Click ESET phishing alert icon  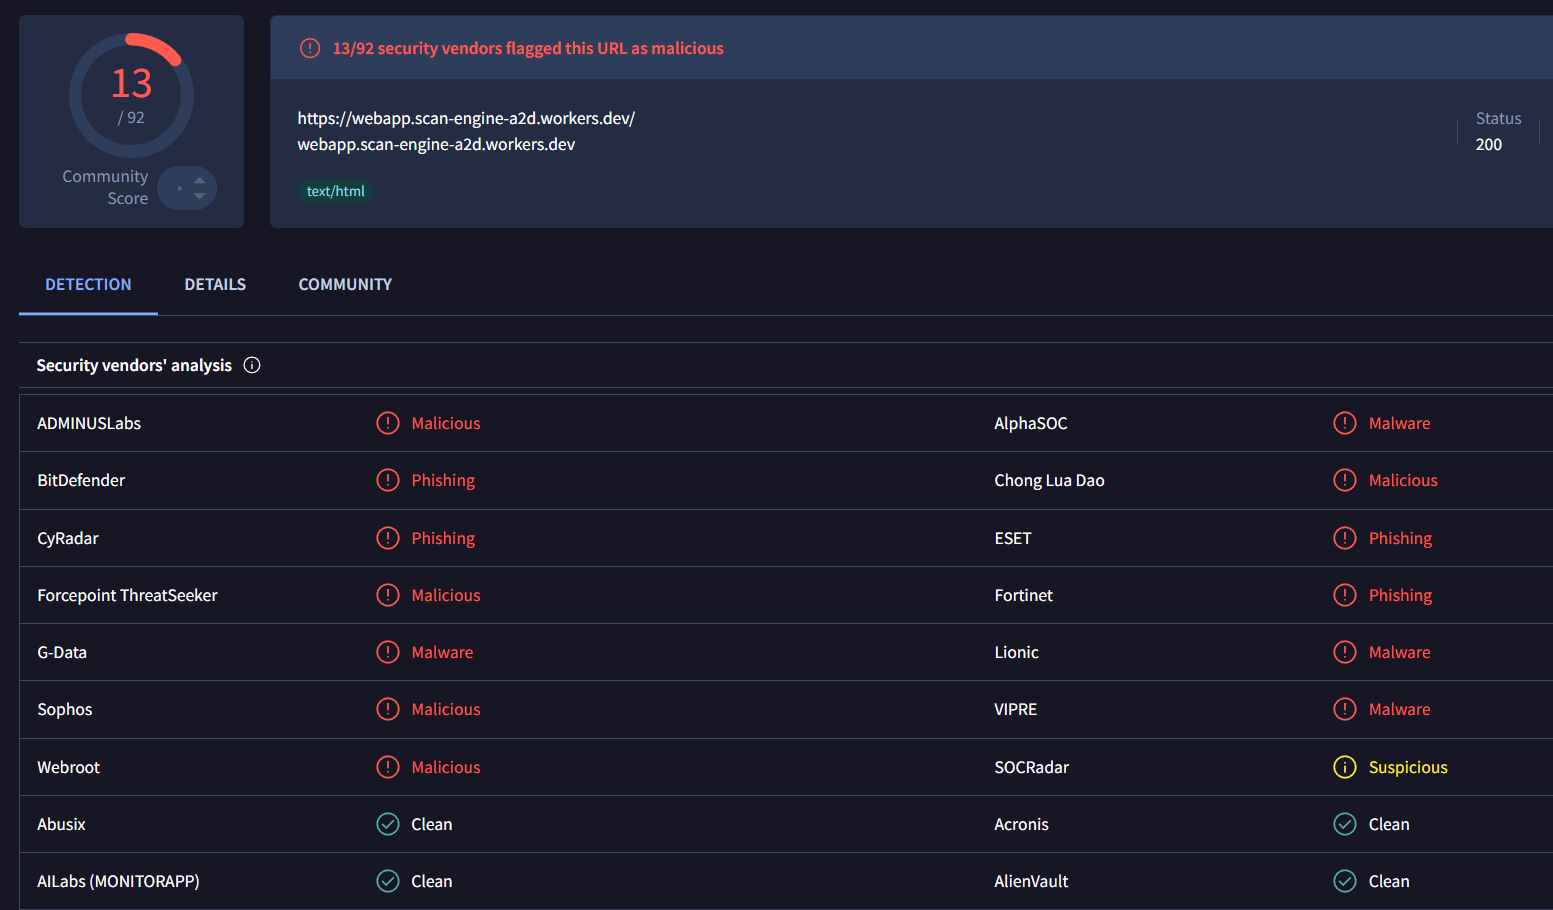tap(1345, 538)
